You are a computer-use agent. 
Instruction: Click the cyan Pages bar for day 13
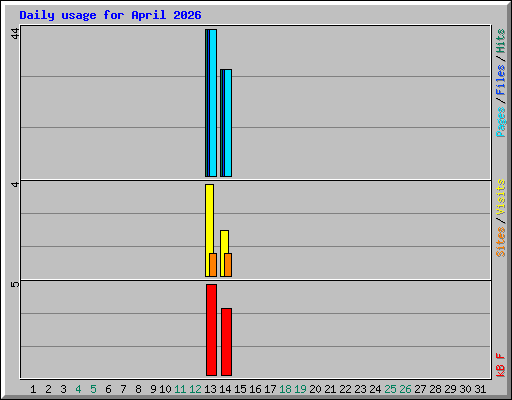tap(213, 103)
